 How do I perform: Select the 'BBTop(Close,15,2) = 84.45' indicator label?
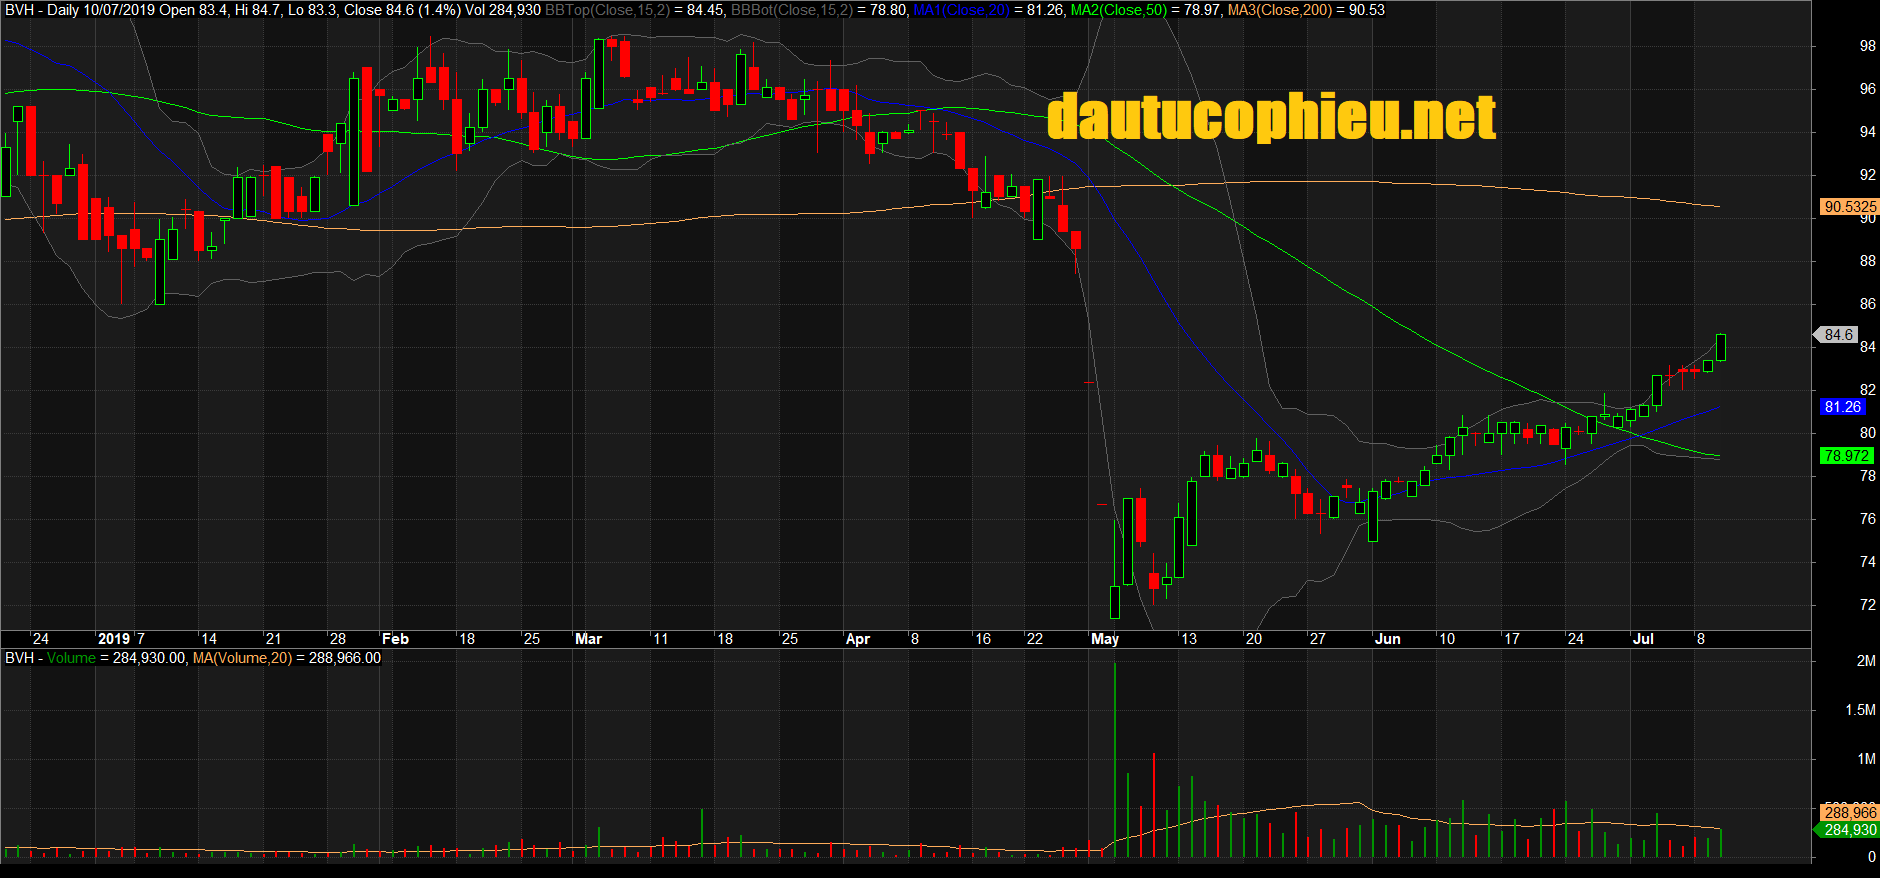coord(634,10)
